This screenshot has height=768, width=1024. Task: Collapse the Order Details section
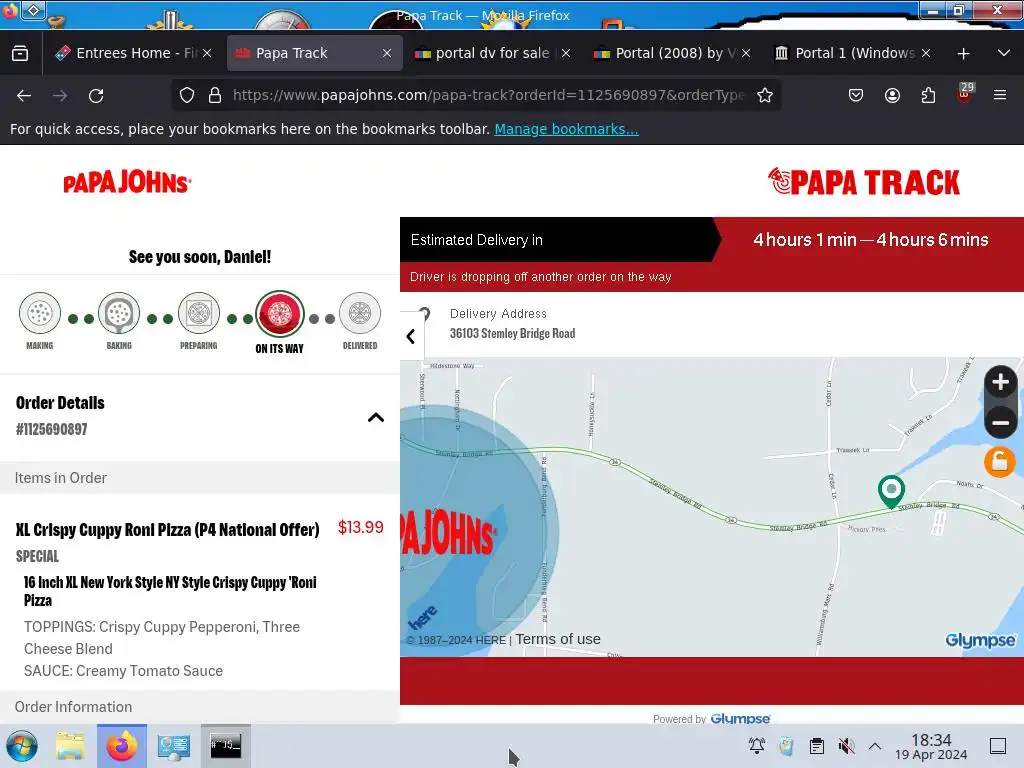(376, 417)
